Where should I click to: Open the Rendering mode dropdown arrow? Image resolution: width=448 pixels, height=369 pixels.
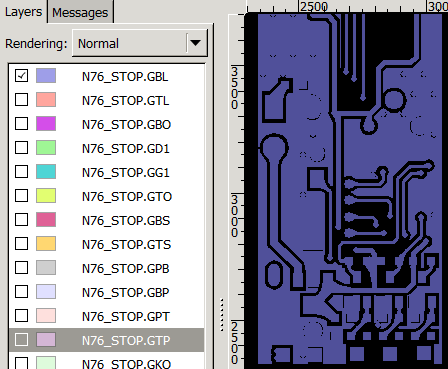(196, 43)
